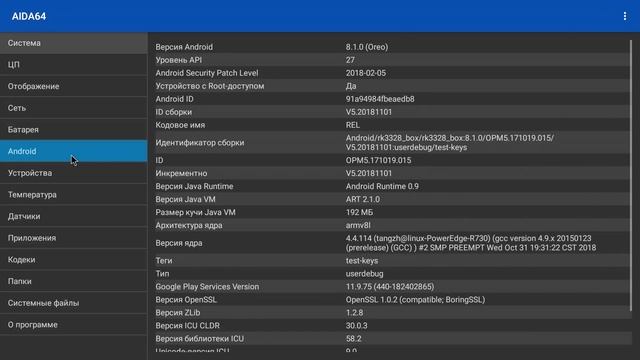The height and width of the screenshot is (360, 640).
Task: Click Android ID value 91a94984fbeaedb8
Action: click(x=380, y=99)
